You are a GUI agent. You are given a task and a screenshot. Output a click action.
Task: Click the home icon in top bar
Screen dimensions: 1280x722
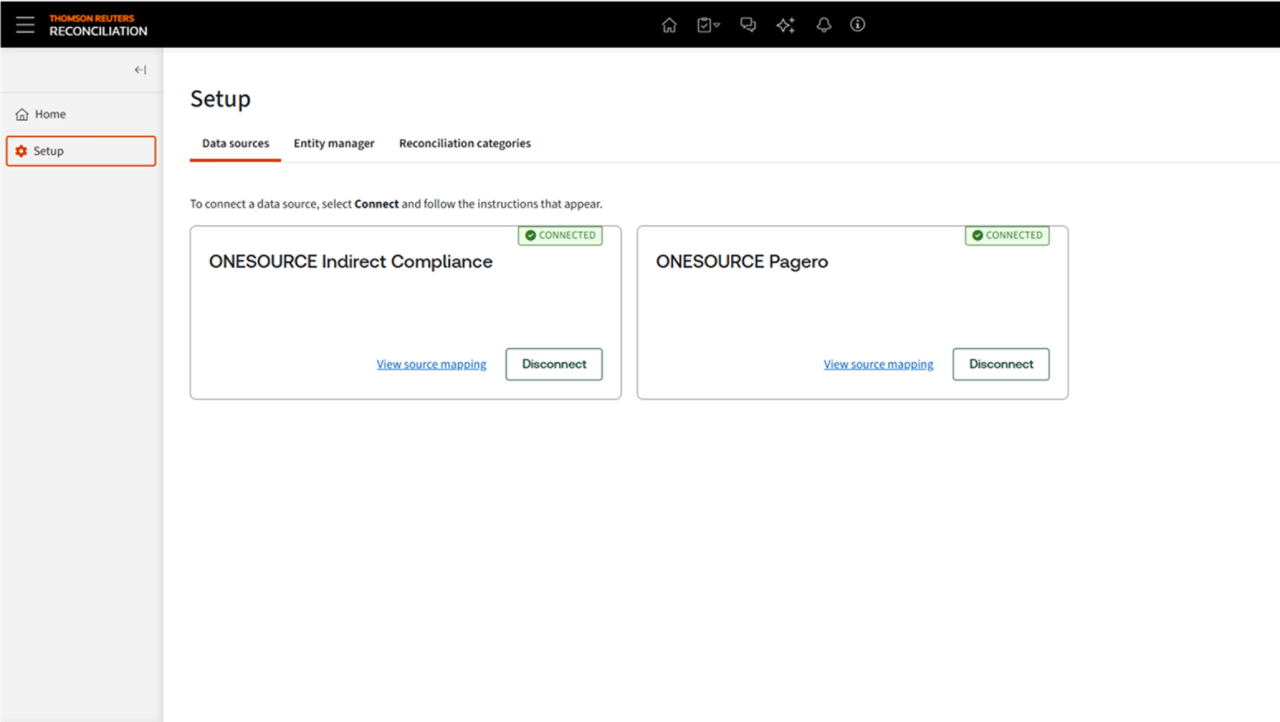(x=669, y=25)
